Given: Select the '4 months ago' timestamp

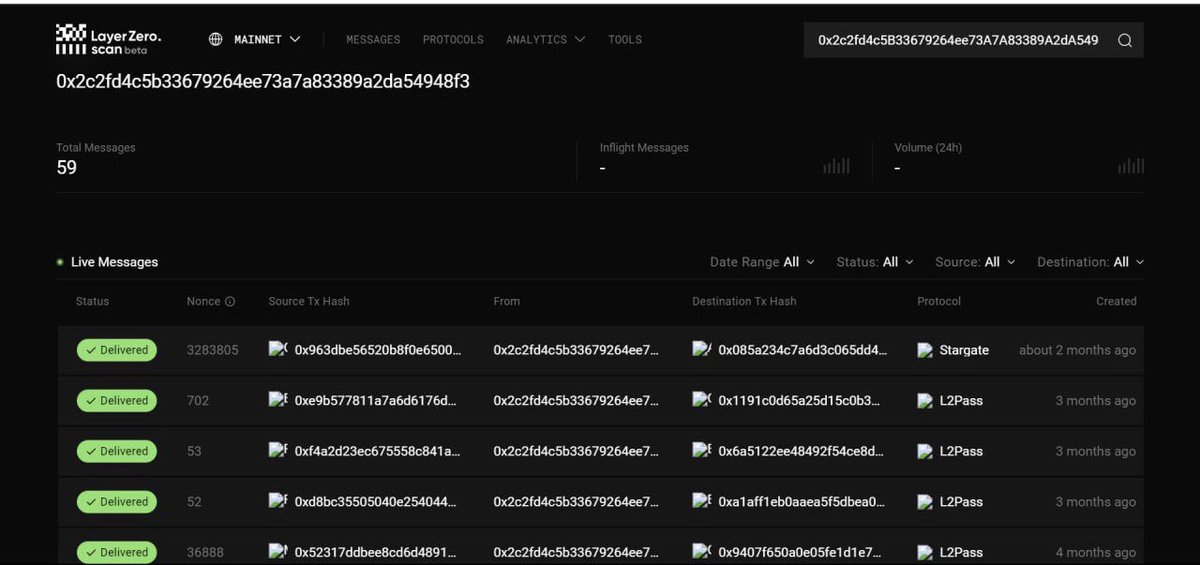Looking at the screenshot, I should point(1096,552).
